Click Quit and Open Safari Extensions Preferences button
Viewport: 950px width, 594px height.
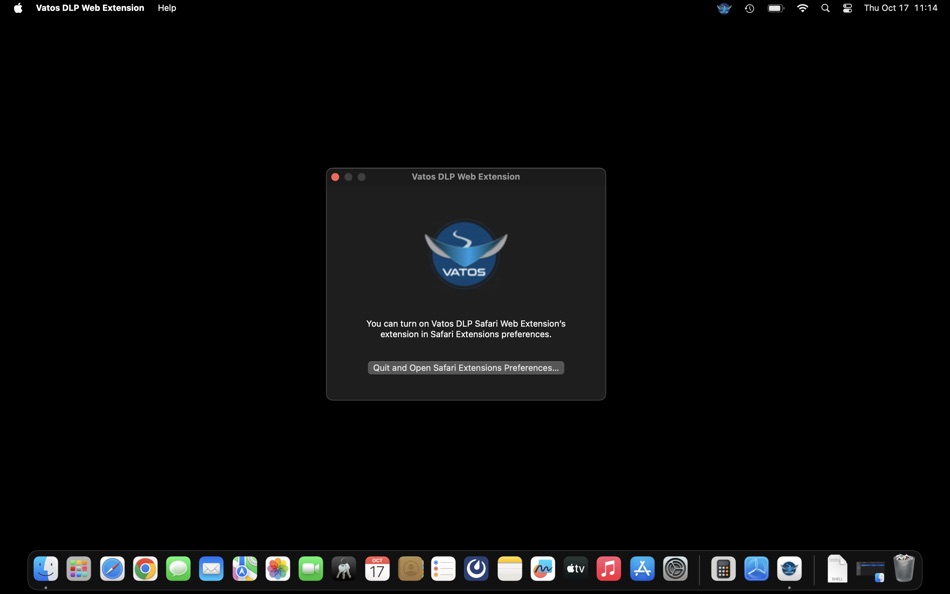465,368
